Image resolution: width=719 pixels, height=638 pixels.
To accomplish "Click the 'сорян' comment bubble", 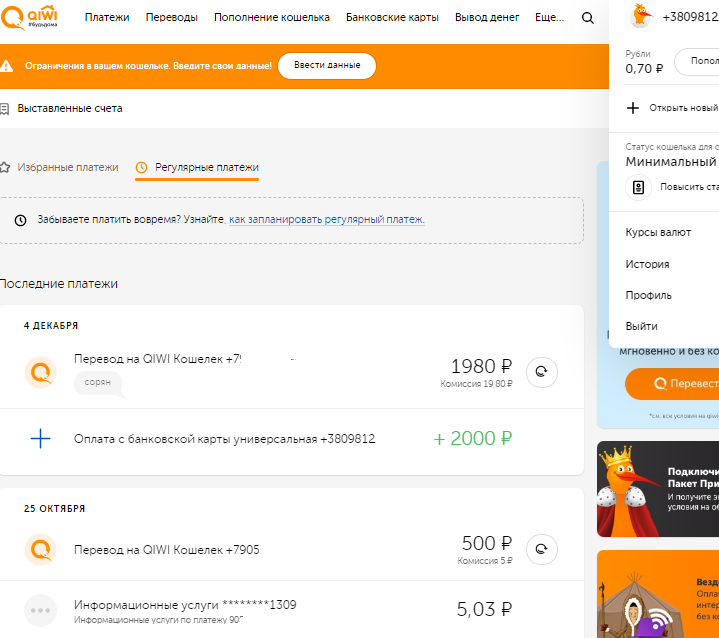I will [98, 383].
